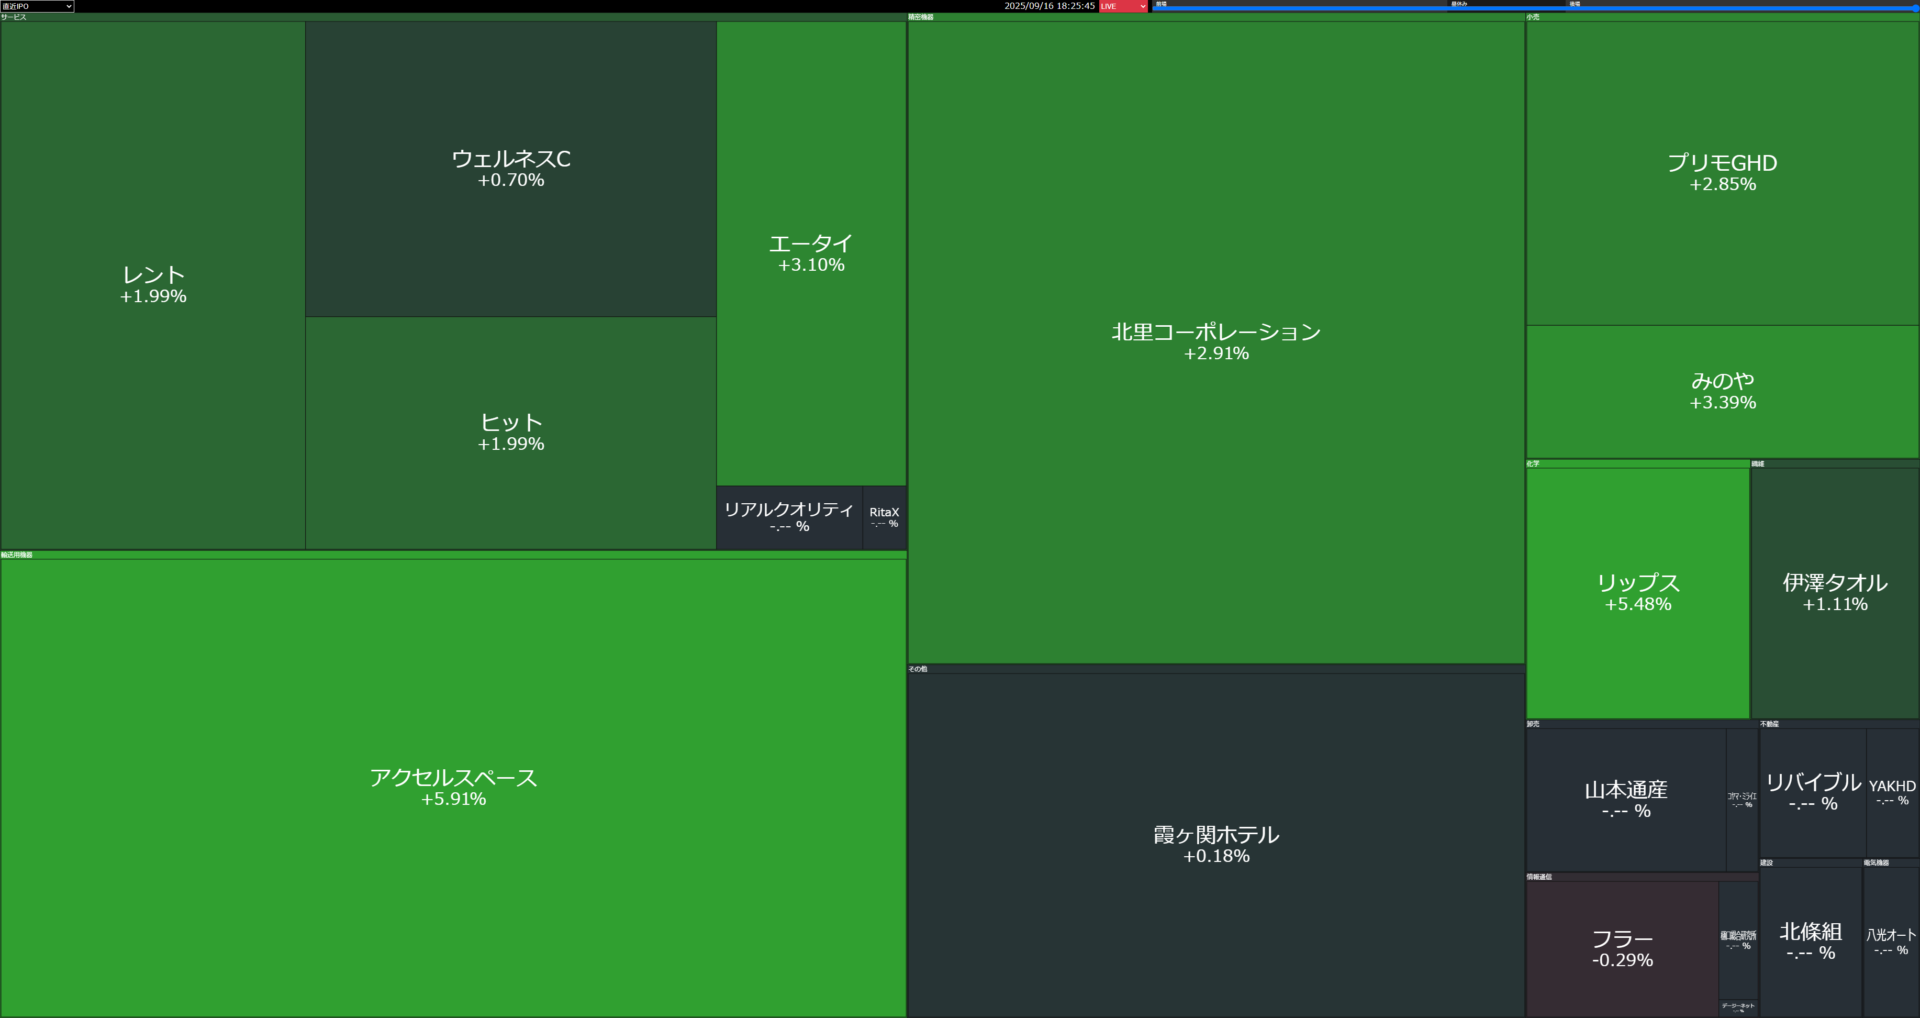Select the 山本通産 tile

[x=1626, y=800]
